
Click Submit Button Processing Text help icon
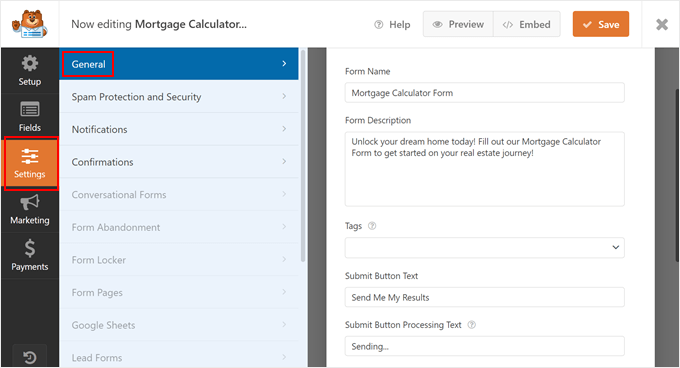click(471, 325)
